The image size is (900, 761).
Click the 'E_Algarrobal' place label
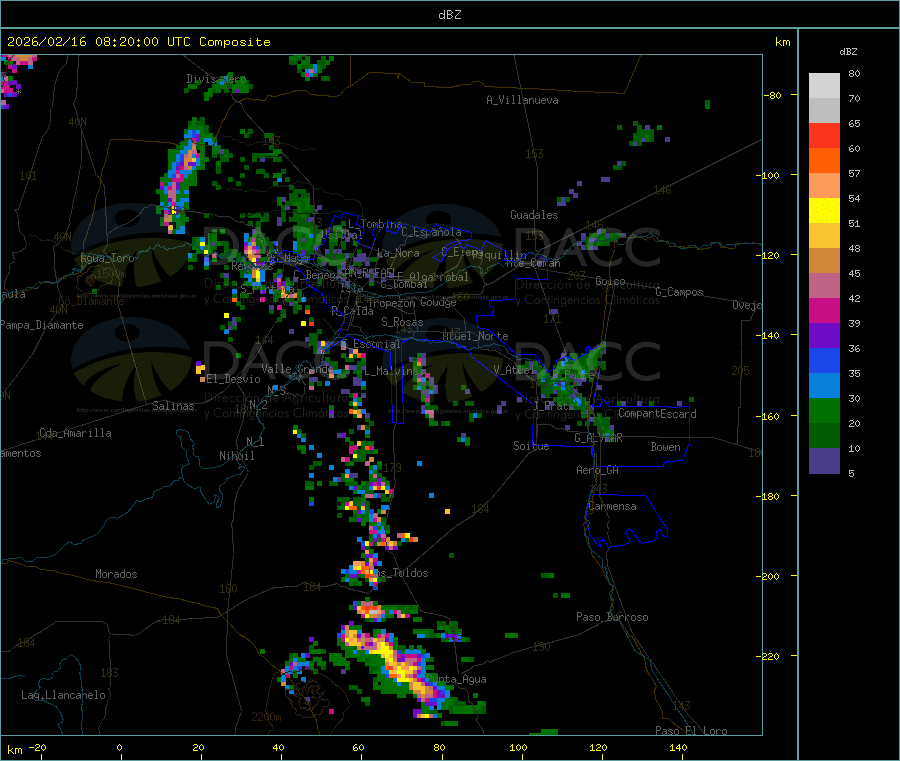pos(433,277)
